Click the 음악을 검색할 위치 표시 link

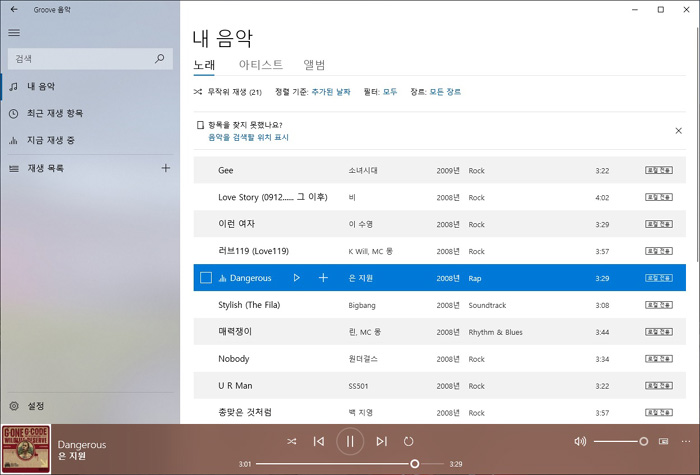(x=248, y=138)
